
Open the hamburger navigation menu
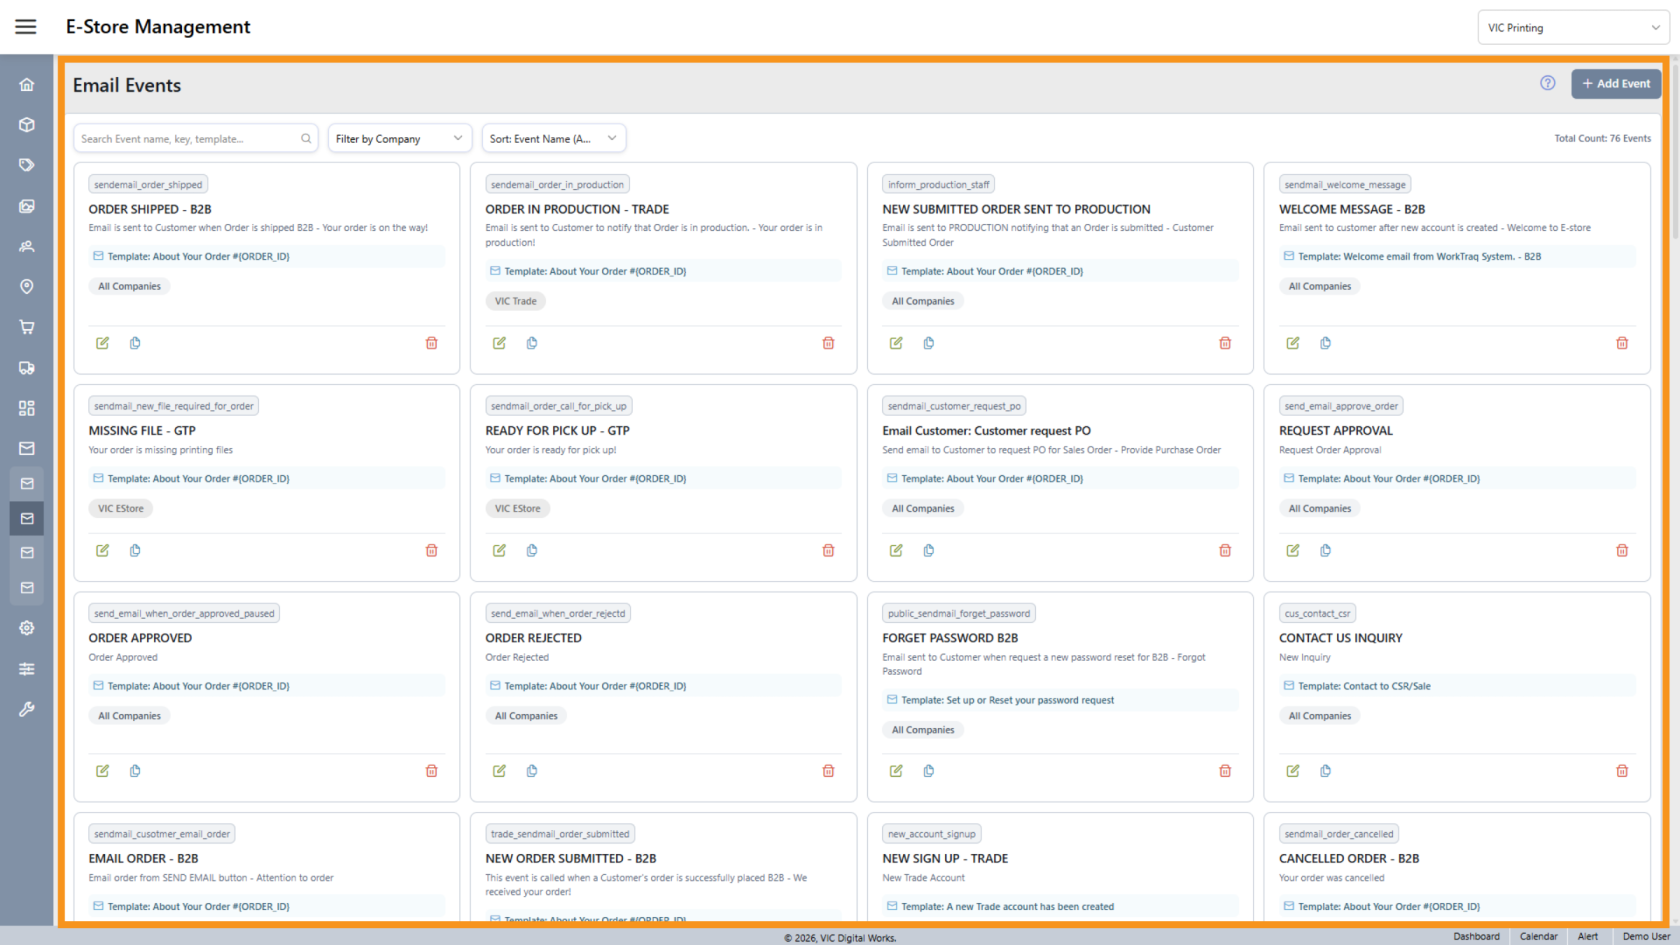(26, 27)
